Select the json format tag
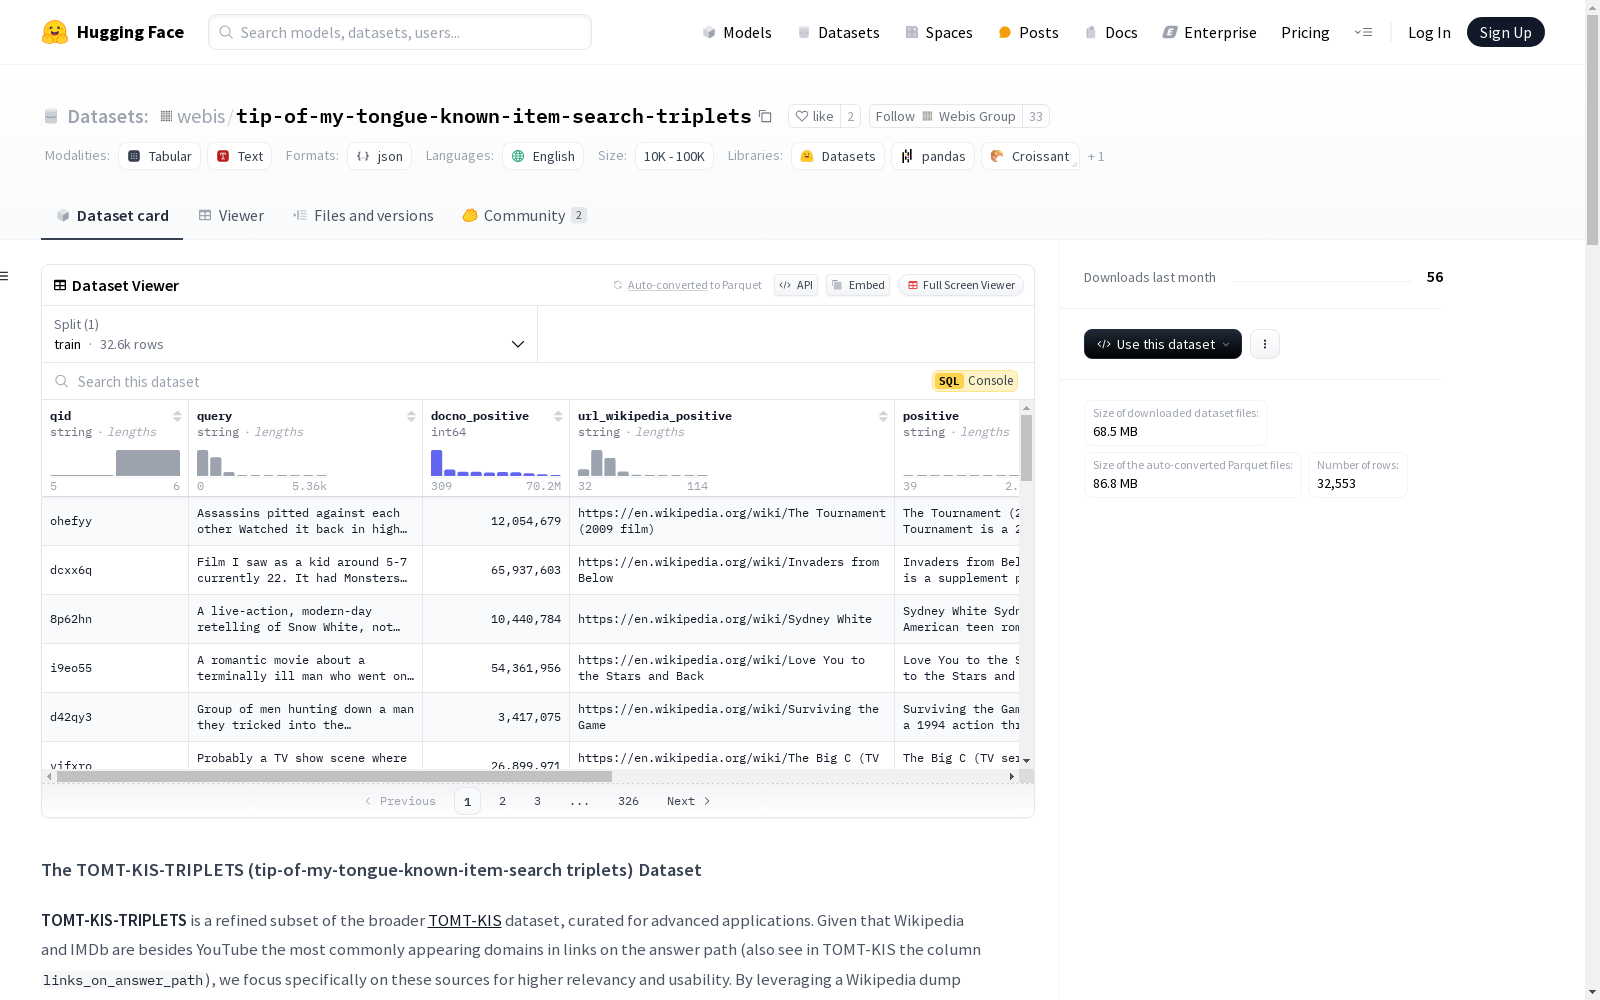Image resolution: width=1600 pixels, height=1000 pixels. 380,156
